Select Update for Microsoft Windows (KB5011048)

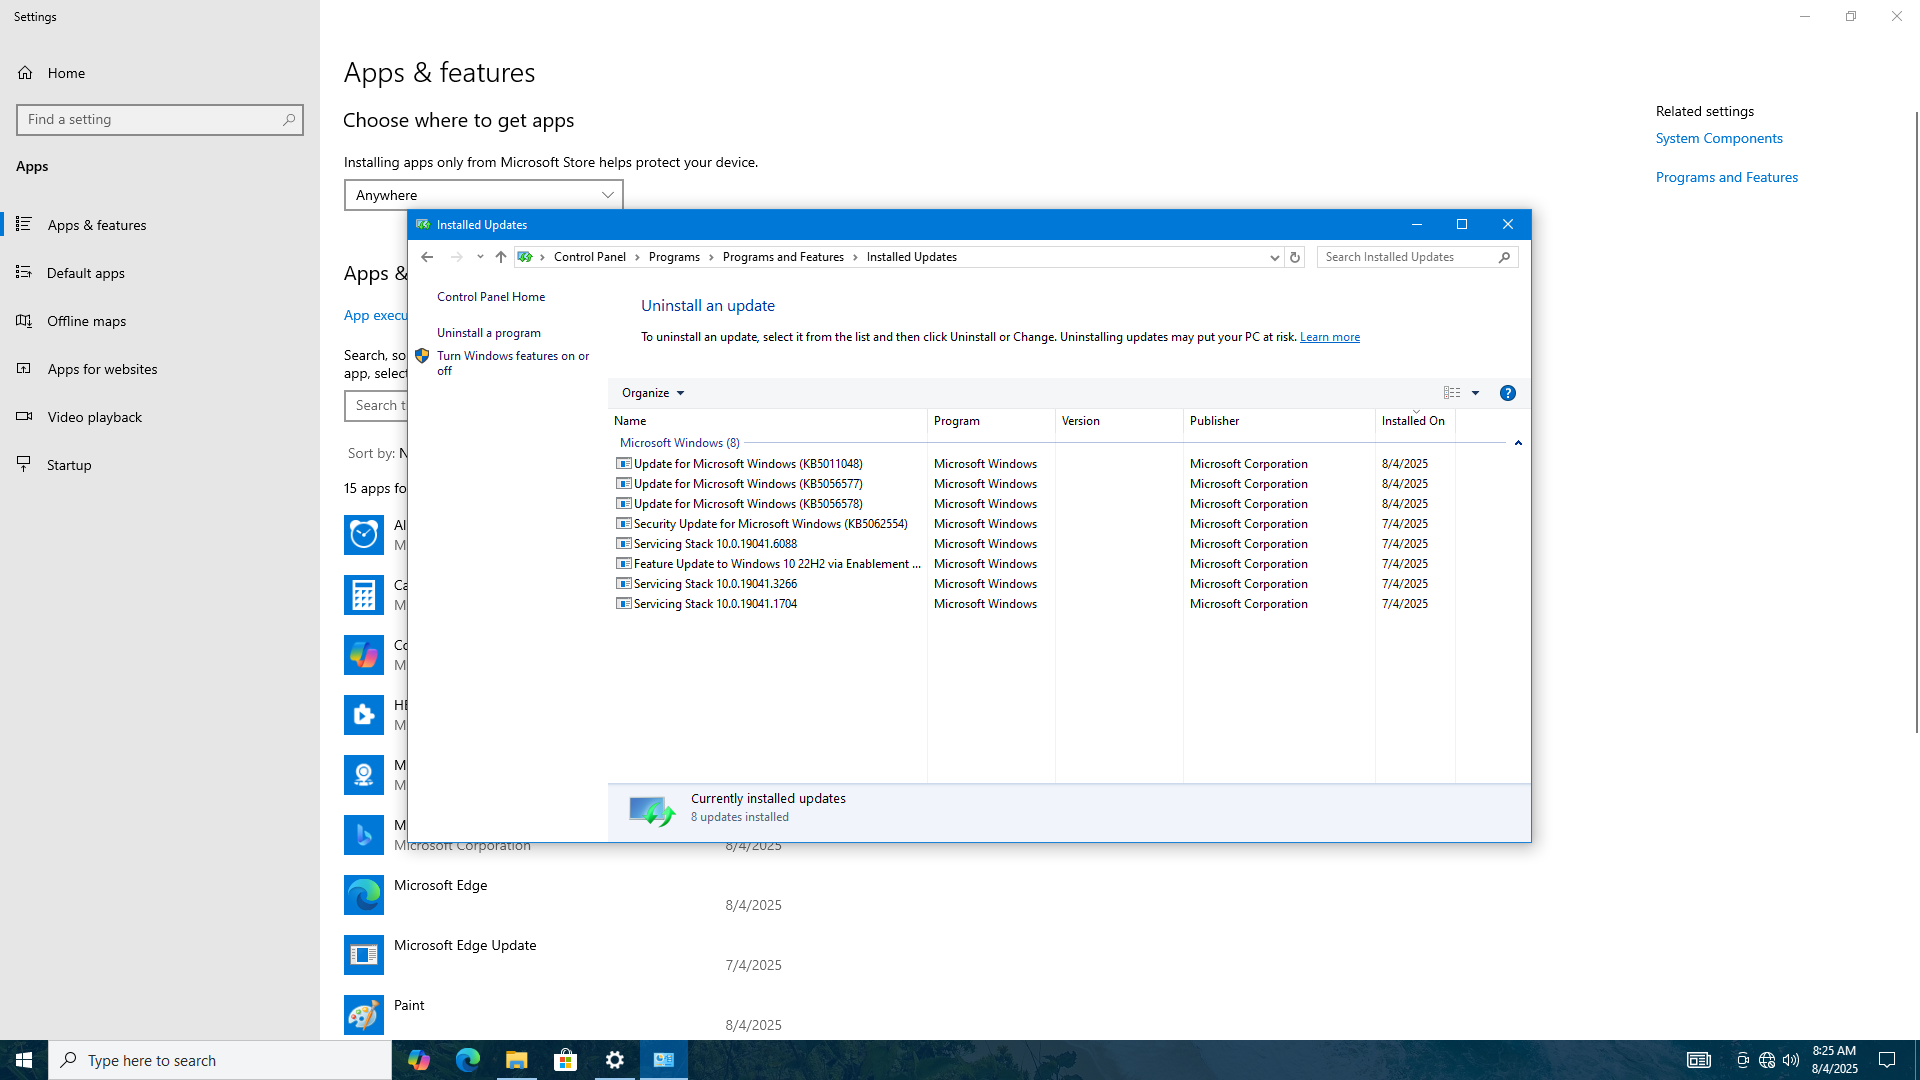[1034, 464]
